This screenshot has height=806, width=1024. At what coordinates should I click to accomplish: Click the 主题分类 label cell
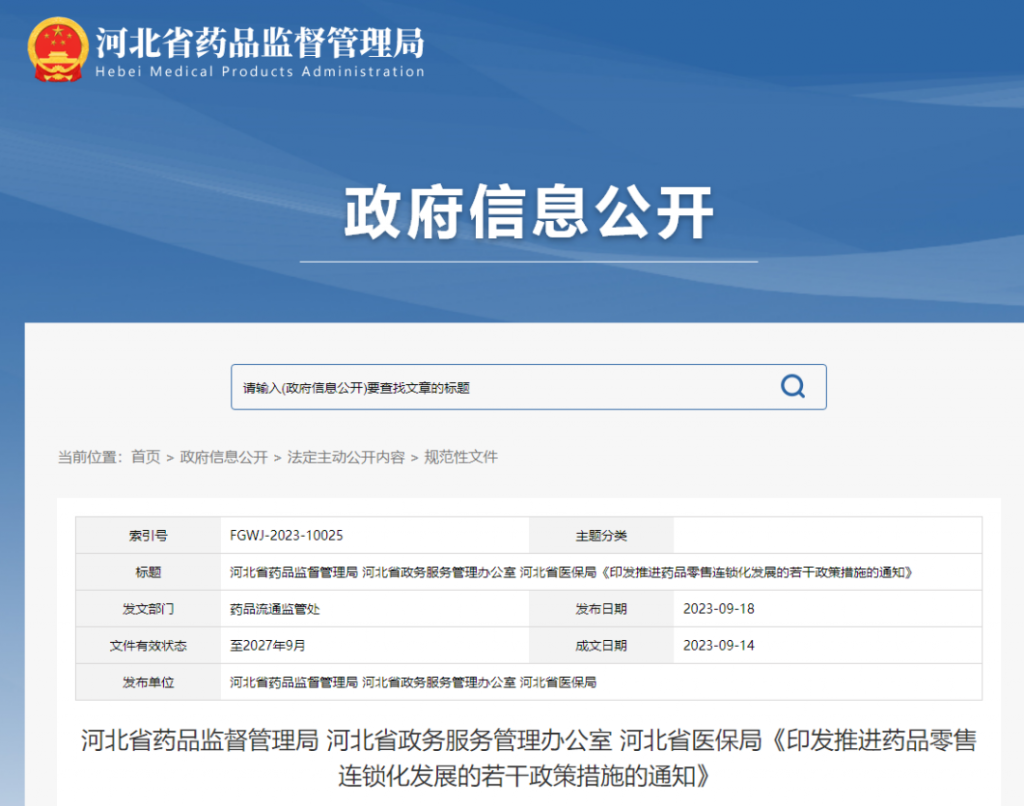point(601,536)
